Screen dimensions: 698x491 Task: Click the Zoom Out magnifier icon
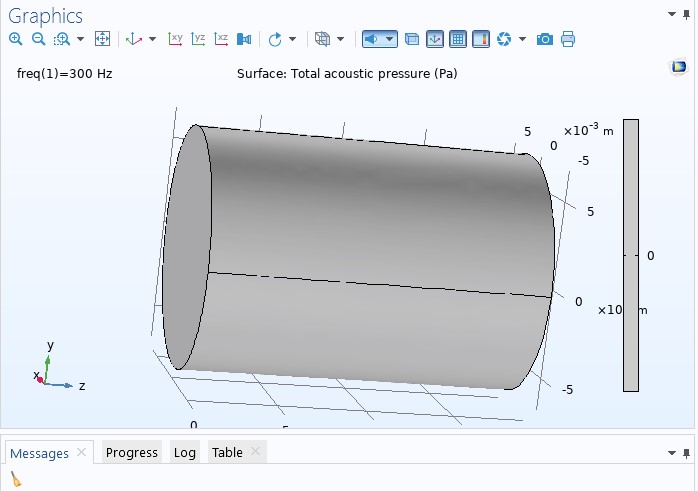point(38,39)
